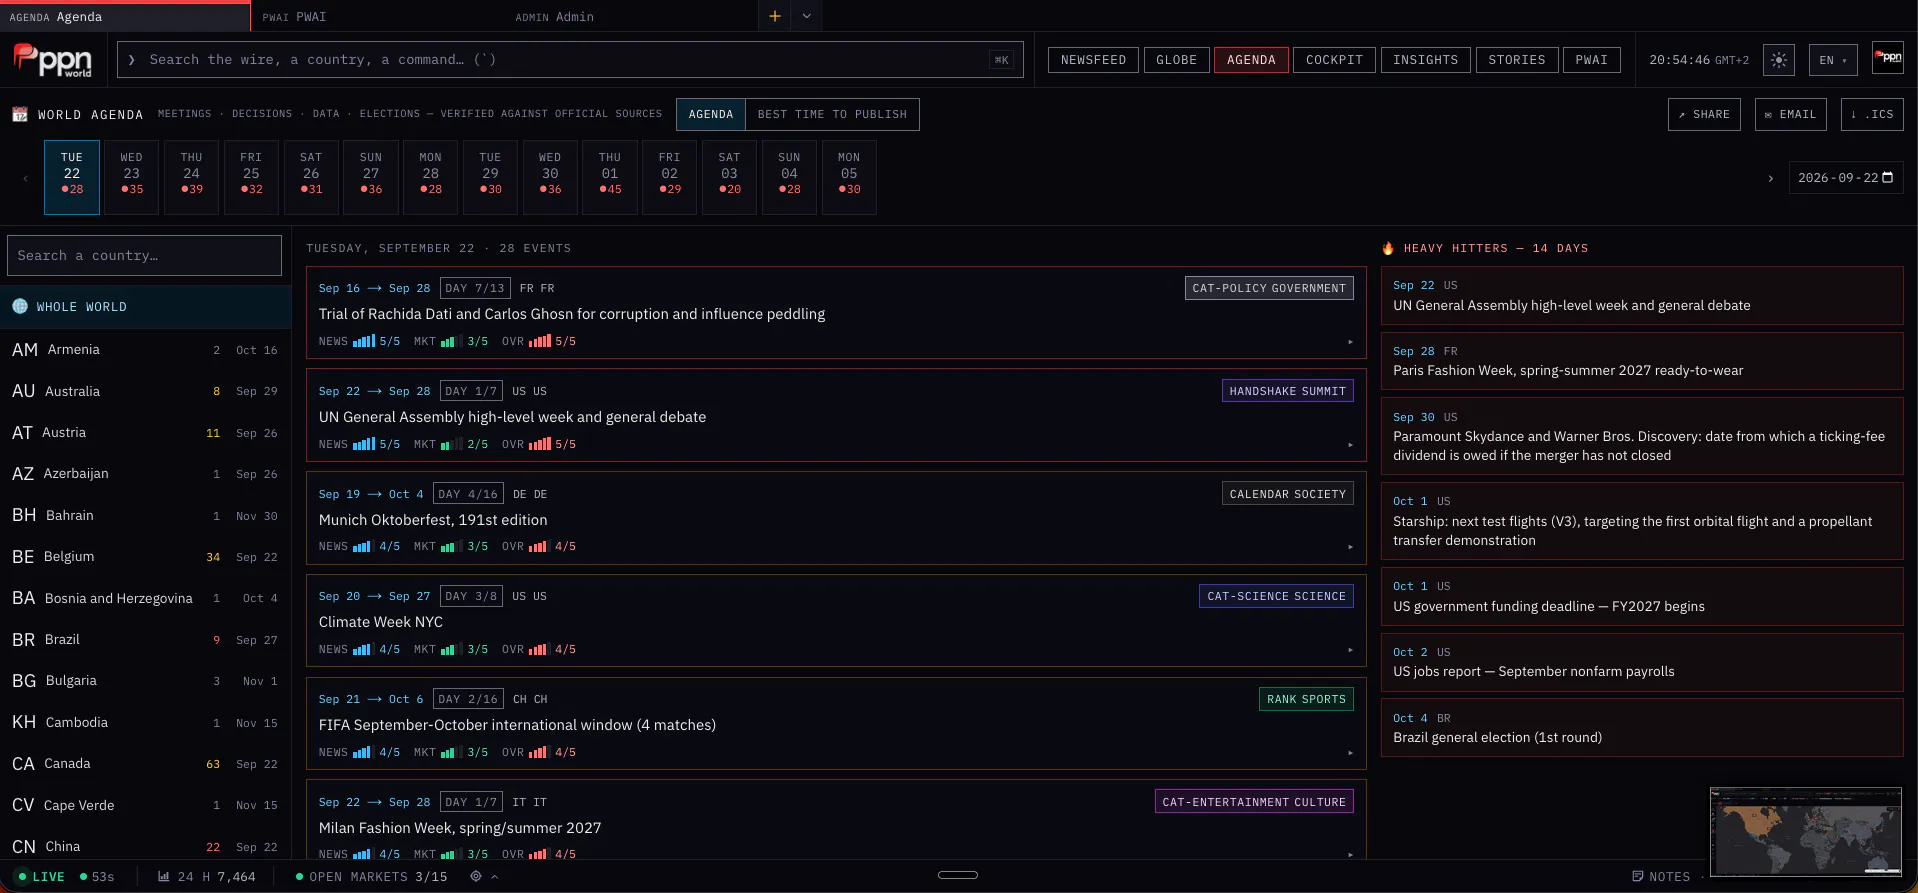Select the Agenda workspace tab
The width and height of the screenshot is (1918, 893).
pyautogui.click(x=125, y=16)
